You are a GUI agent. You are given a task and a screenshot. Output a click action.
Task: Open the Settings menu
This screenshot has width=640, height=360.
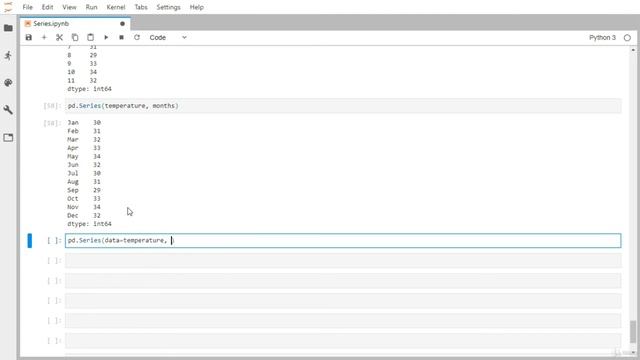pyautogui.click(x=168, y=7)
